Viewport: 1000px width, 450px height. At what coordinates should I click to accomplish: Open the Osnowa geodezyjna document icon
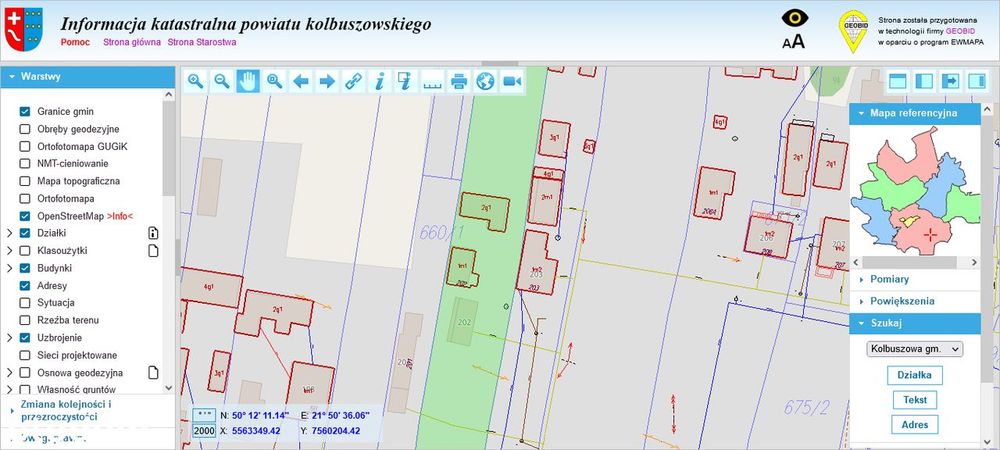coord(153,372)
